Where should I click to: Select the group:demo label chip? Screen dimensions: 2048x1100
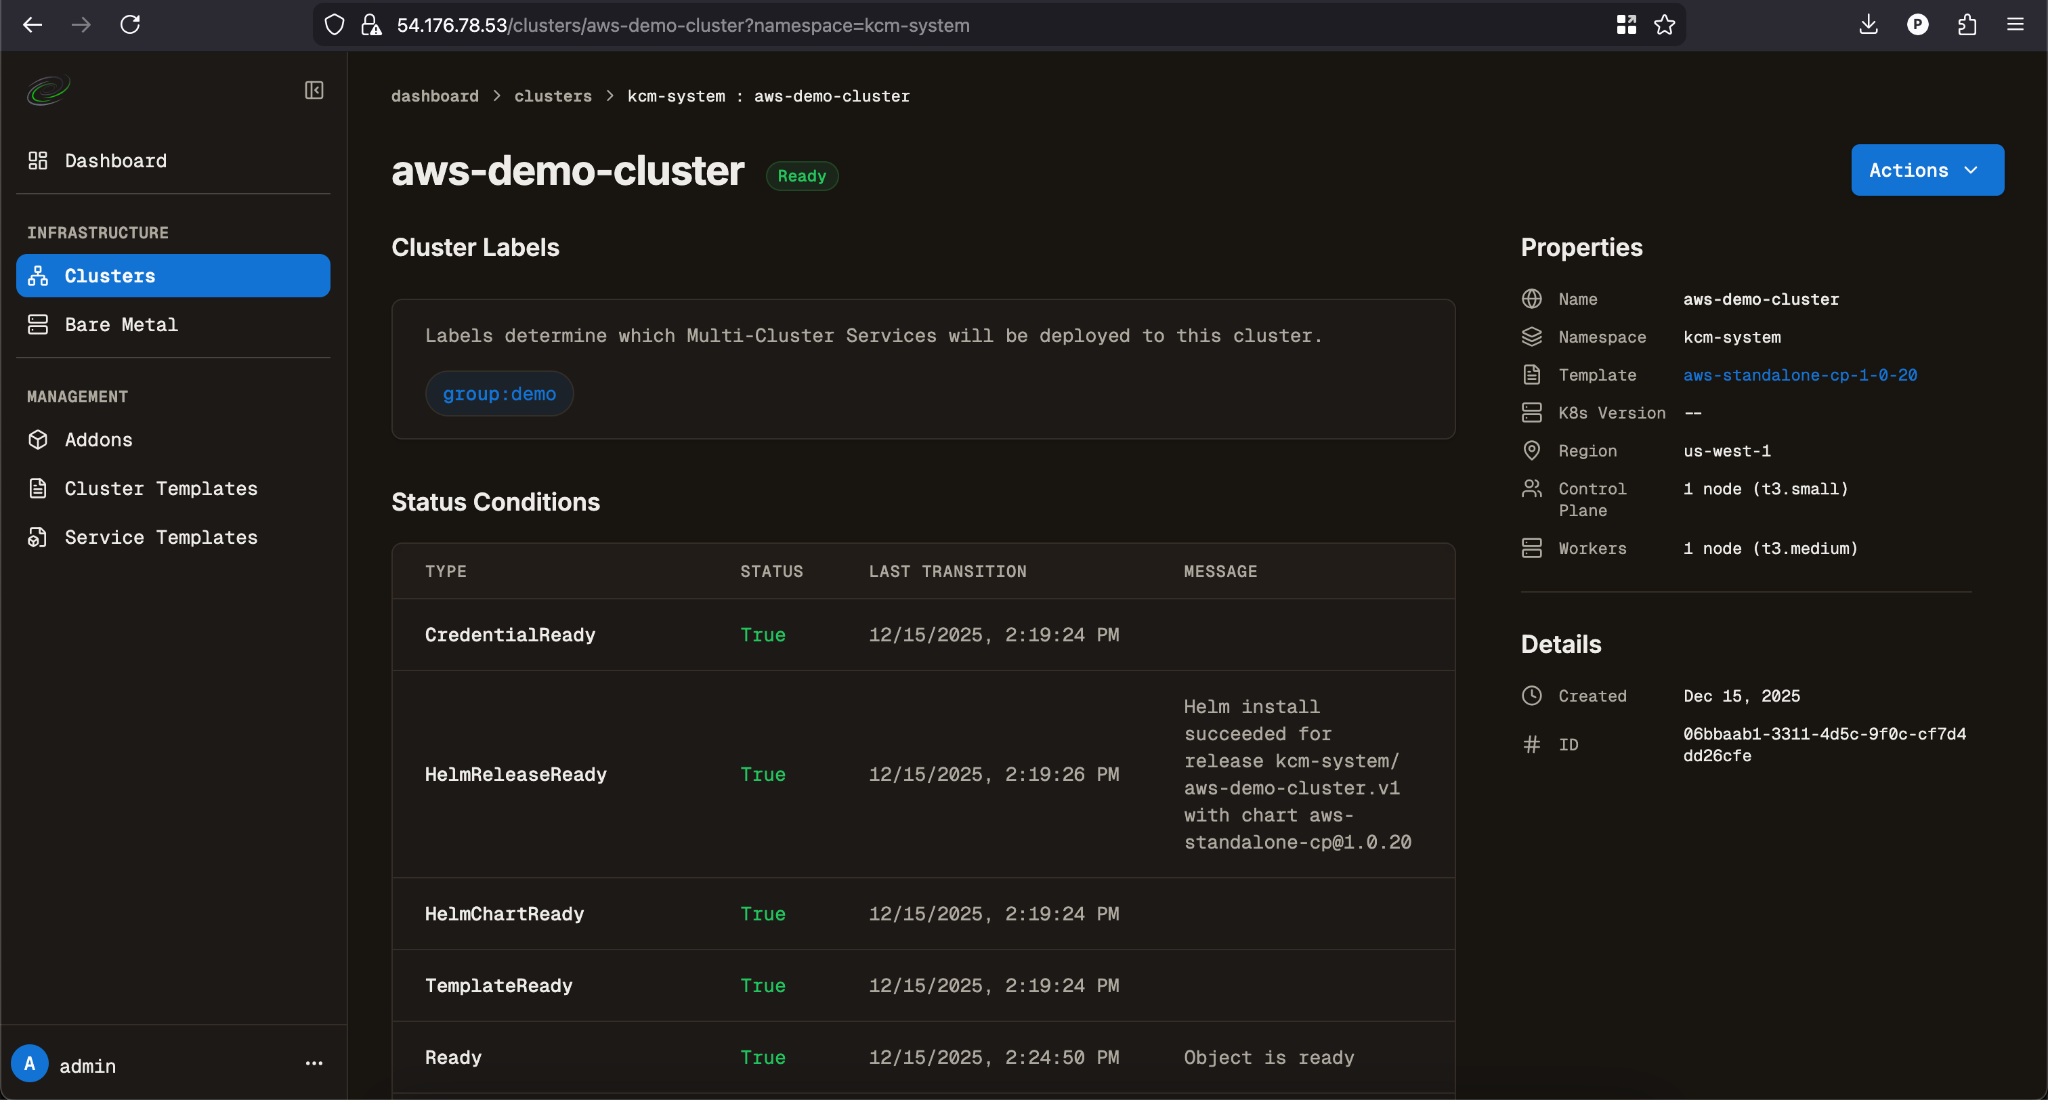click(499, 394)
